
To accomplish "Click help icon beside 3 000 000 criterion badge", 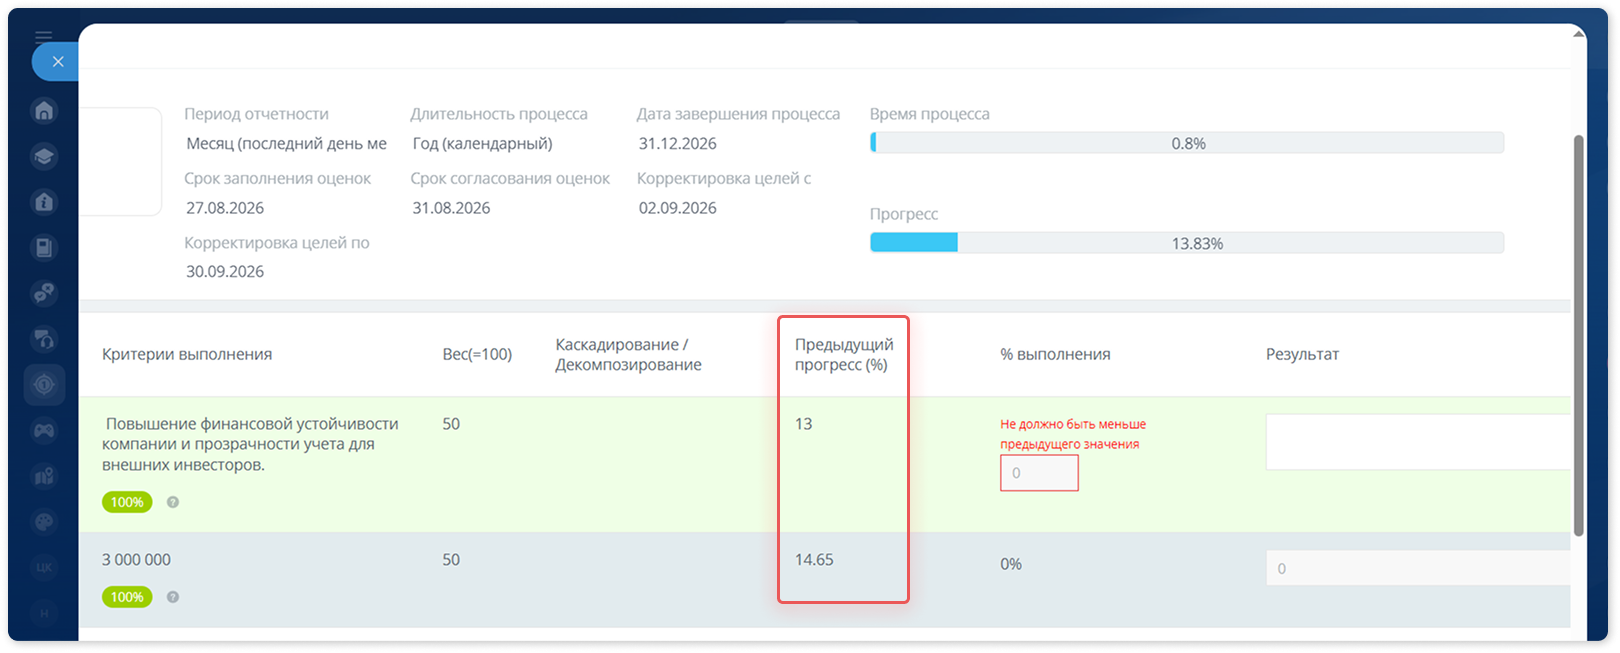I will [x=173, y=597].
